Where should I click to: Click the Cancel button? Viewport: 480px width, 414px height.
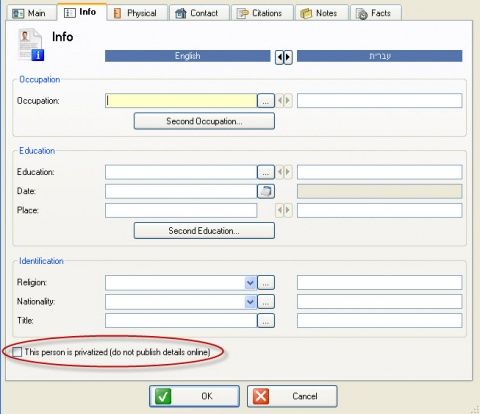click(292, 396)
